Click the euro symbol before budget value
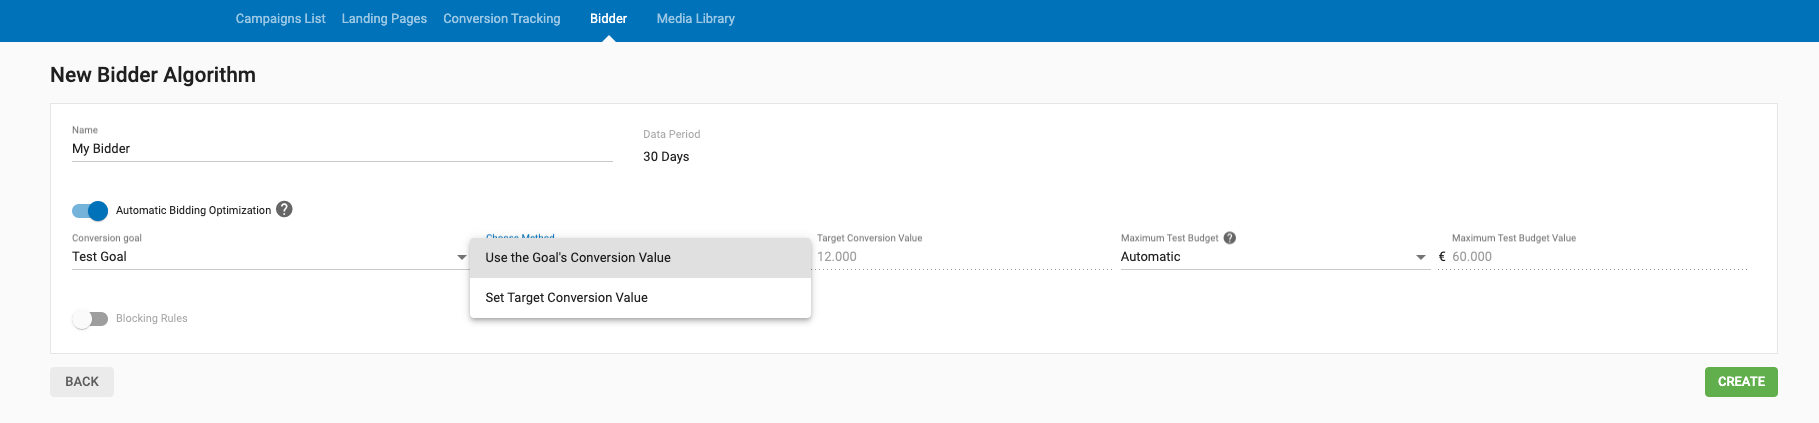The width and height of the screenshot is (1819, 423). (1442, 257)
